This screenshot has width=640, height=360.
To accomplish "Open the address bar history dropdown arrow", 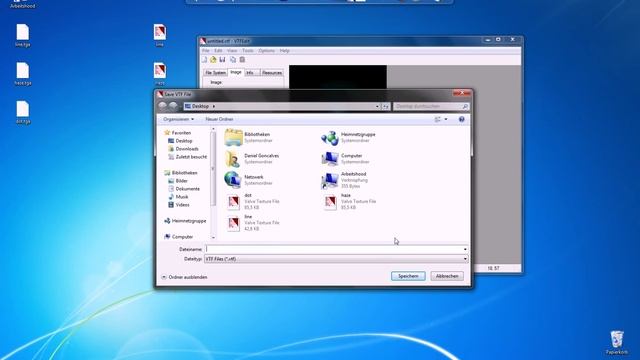I will click(377, 107).
